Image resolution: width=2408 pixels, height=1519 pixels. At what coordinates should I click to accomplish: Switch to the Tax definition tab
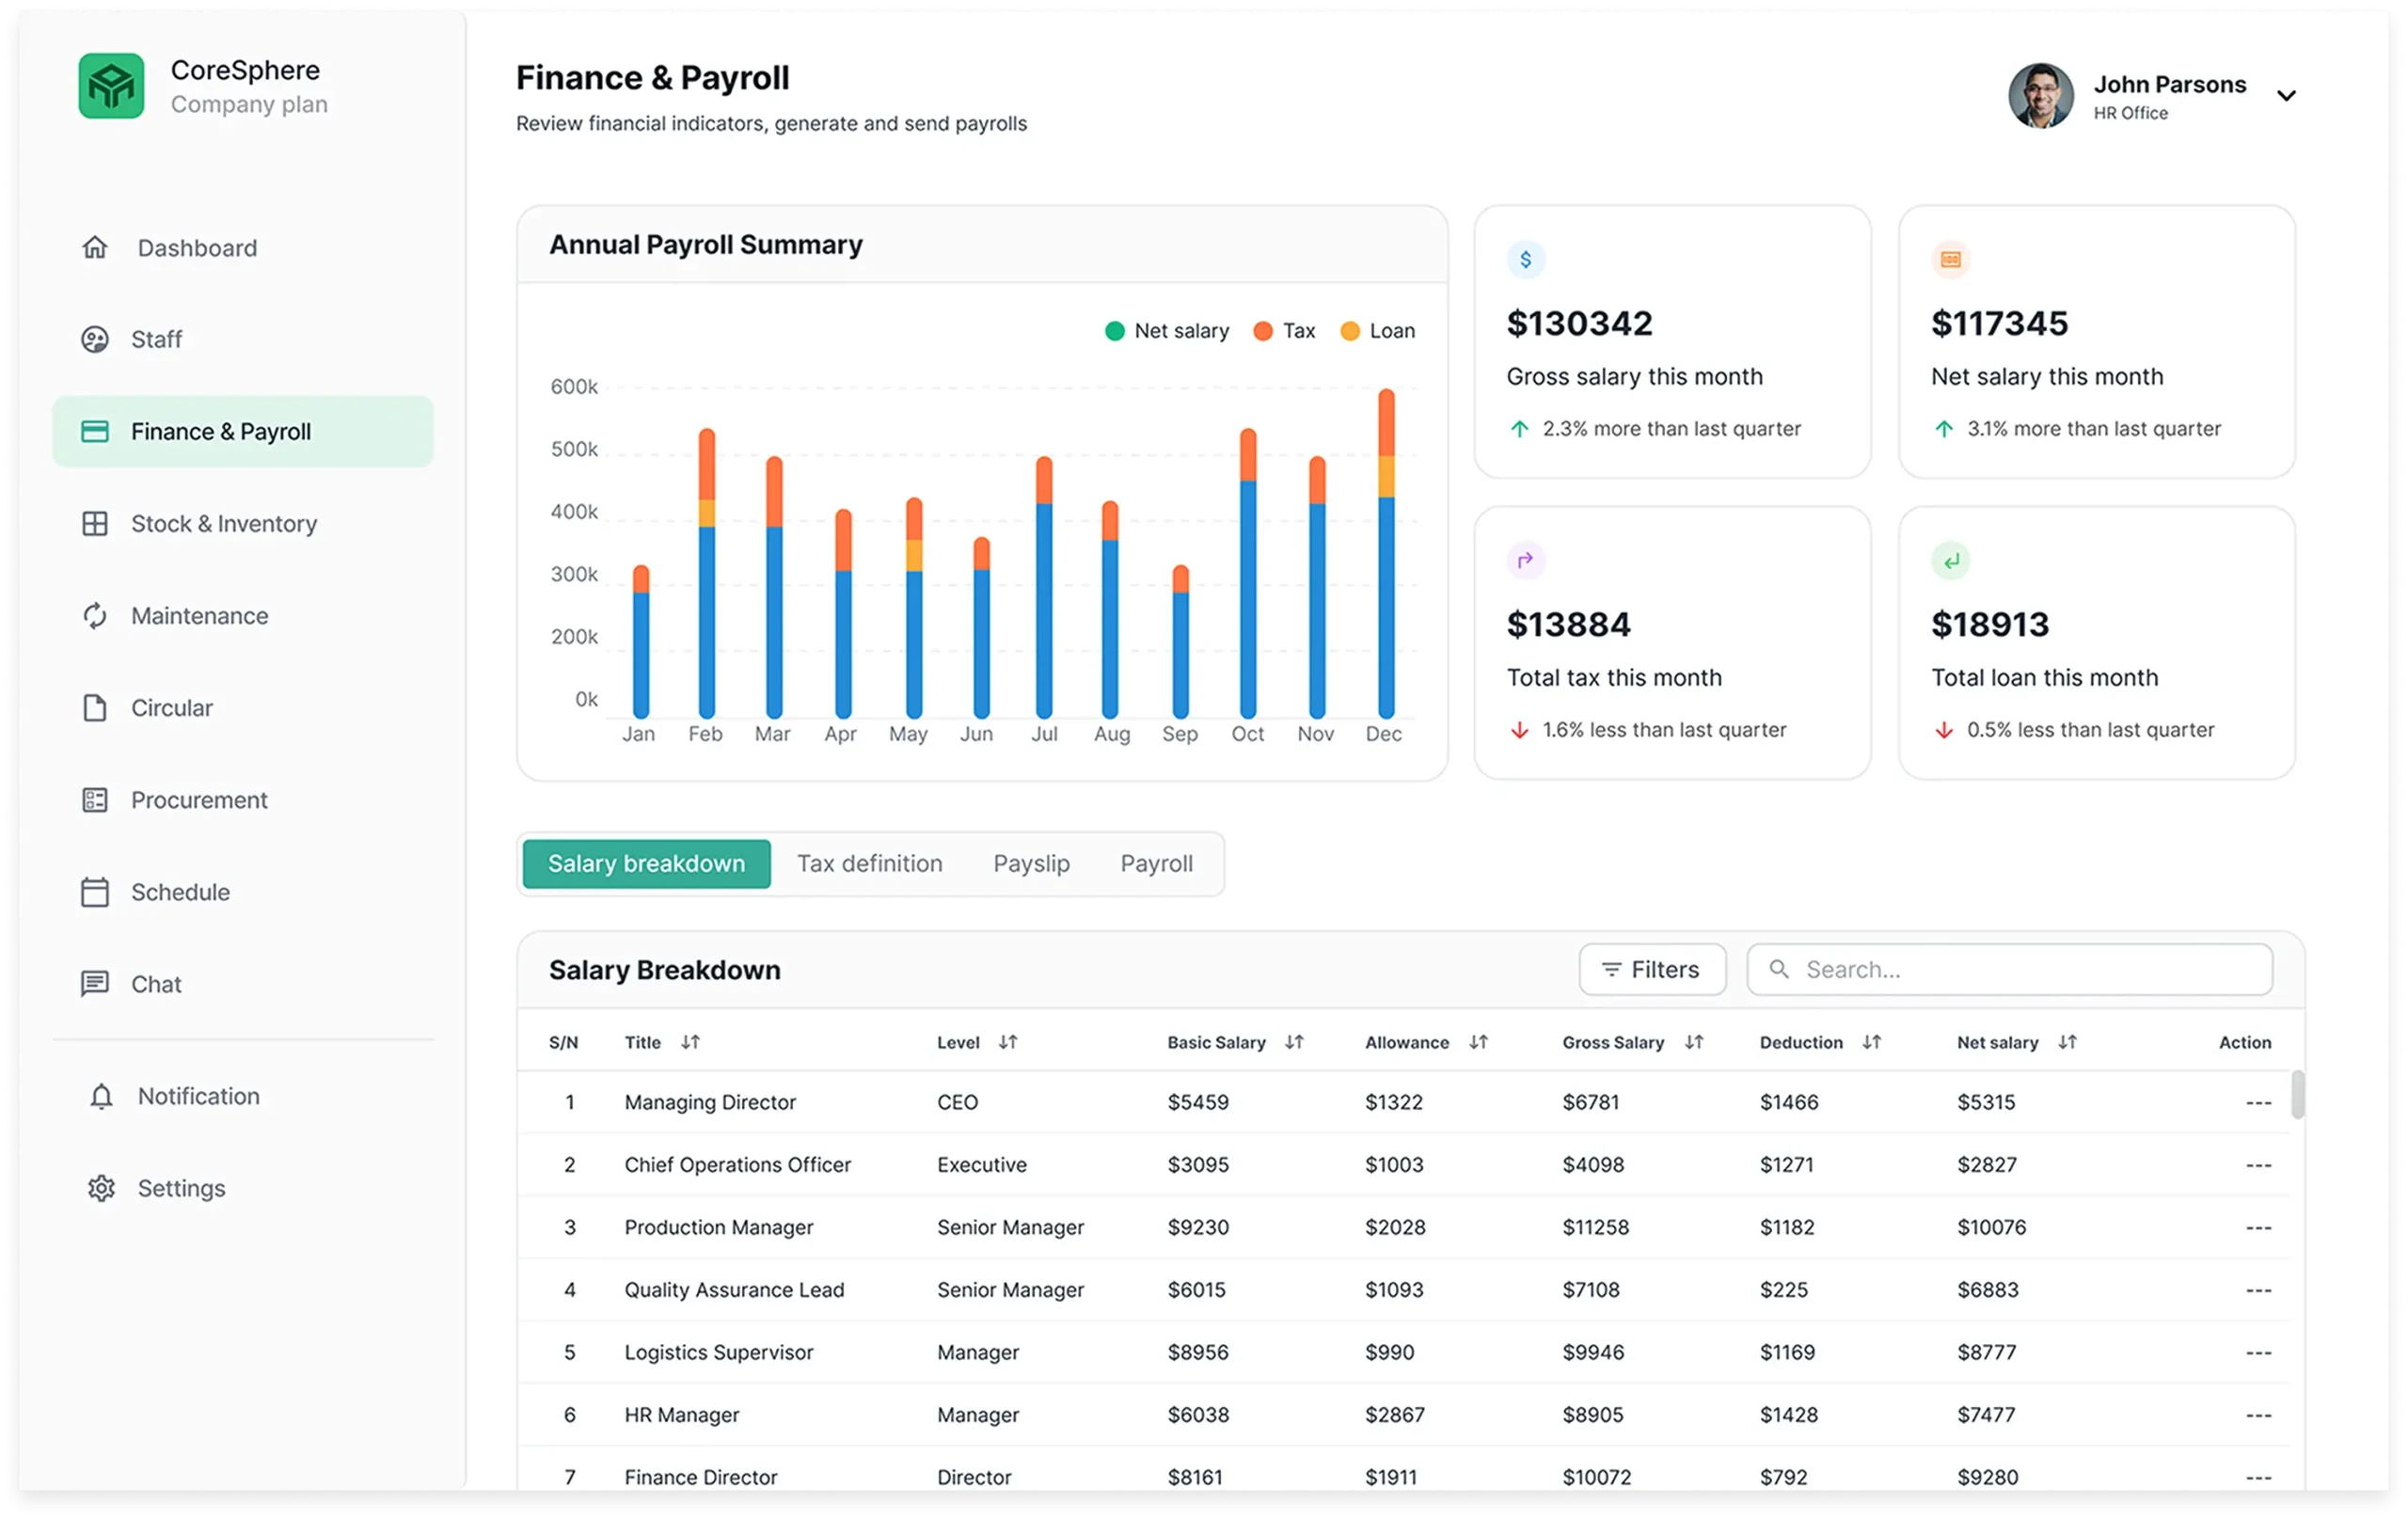click(869, 863)
